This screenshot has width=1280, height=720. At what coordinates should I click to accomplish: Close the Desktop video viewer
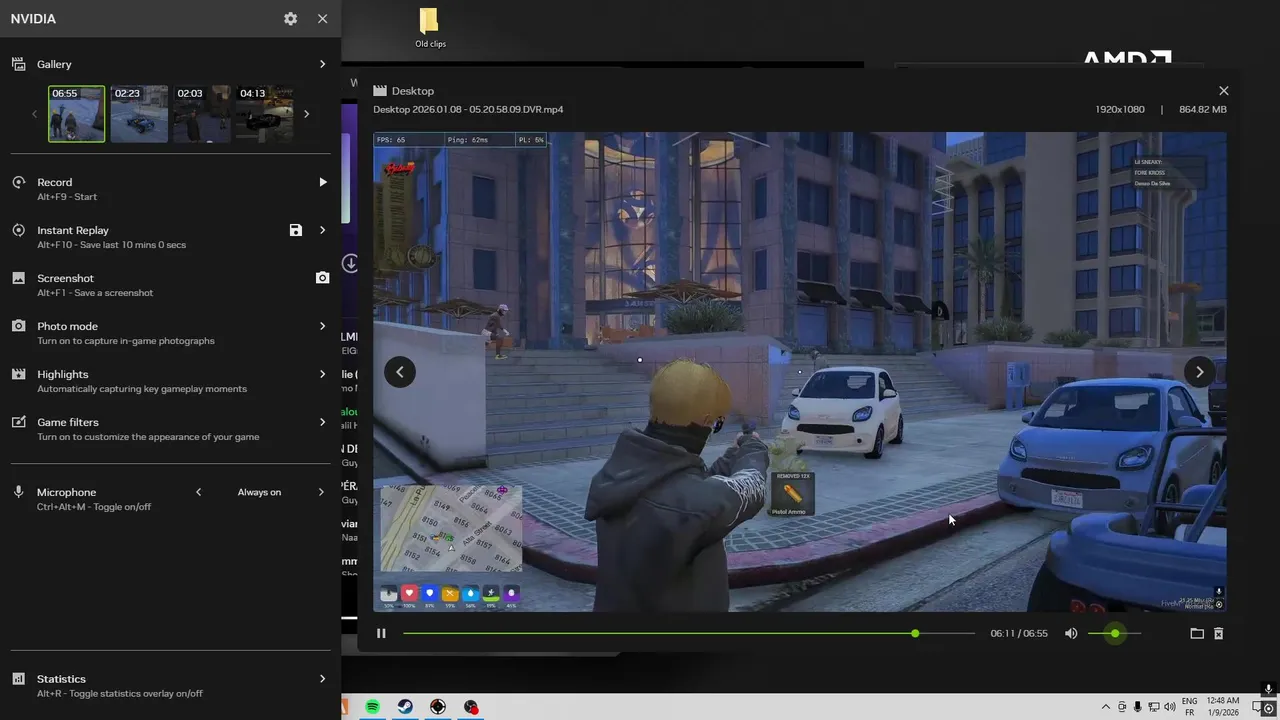[1223, 91]
